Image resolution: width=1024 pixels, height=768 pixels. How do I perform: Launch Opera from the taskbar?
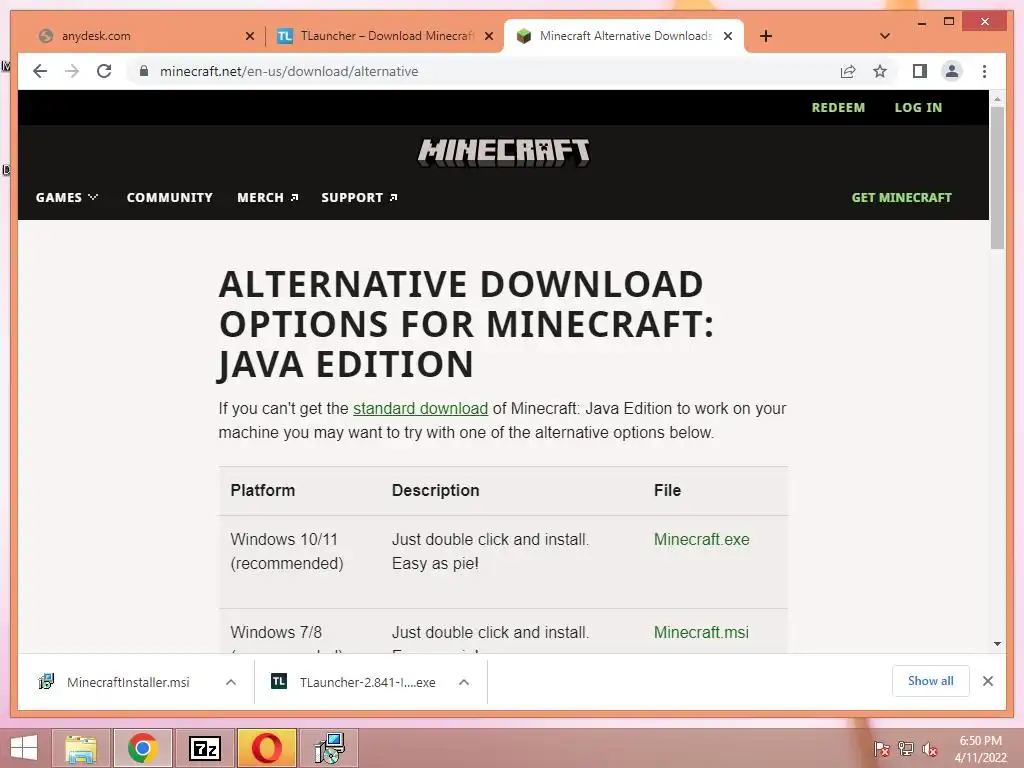point(266,748)
